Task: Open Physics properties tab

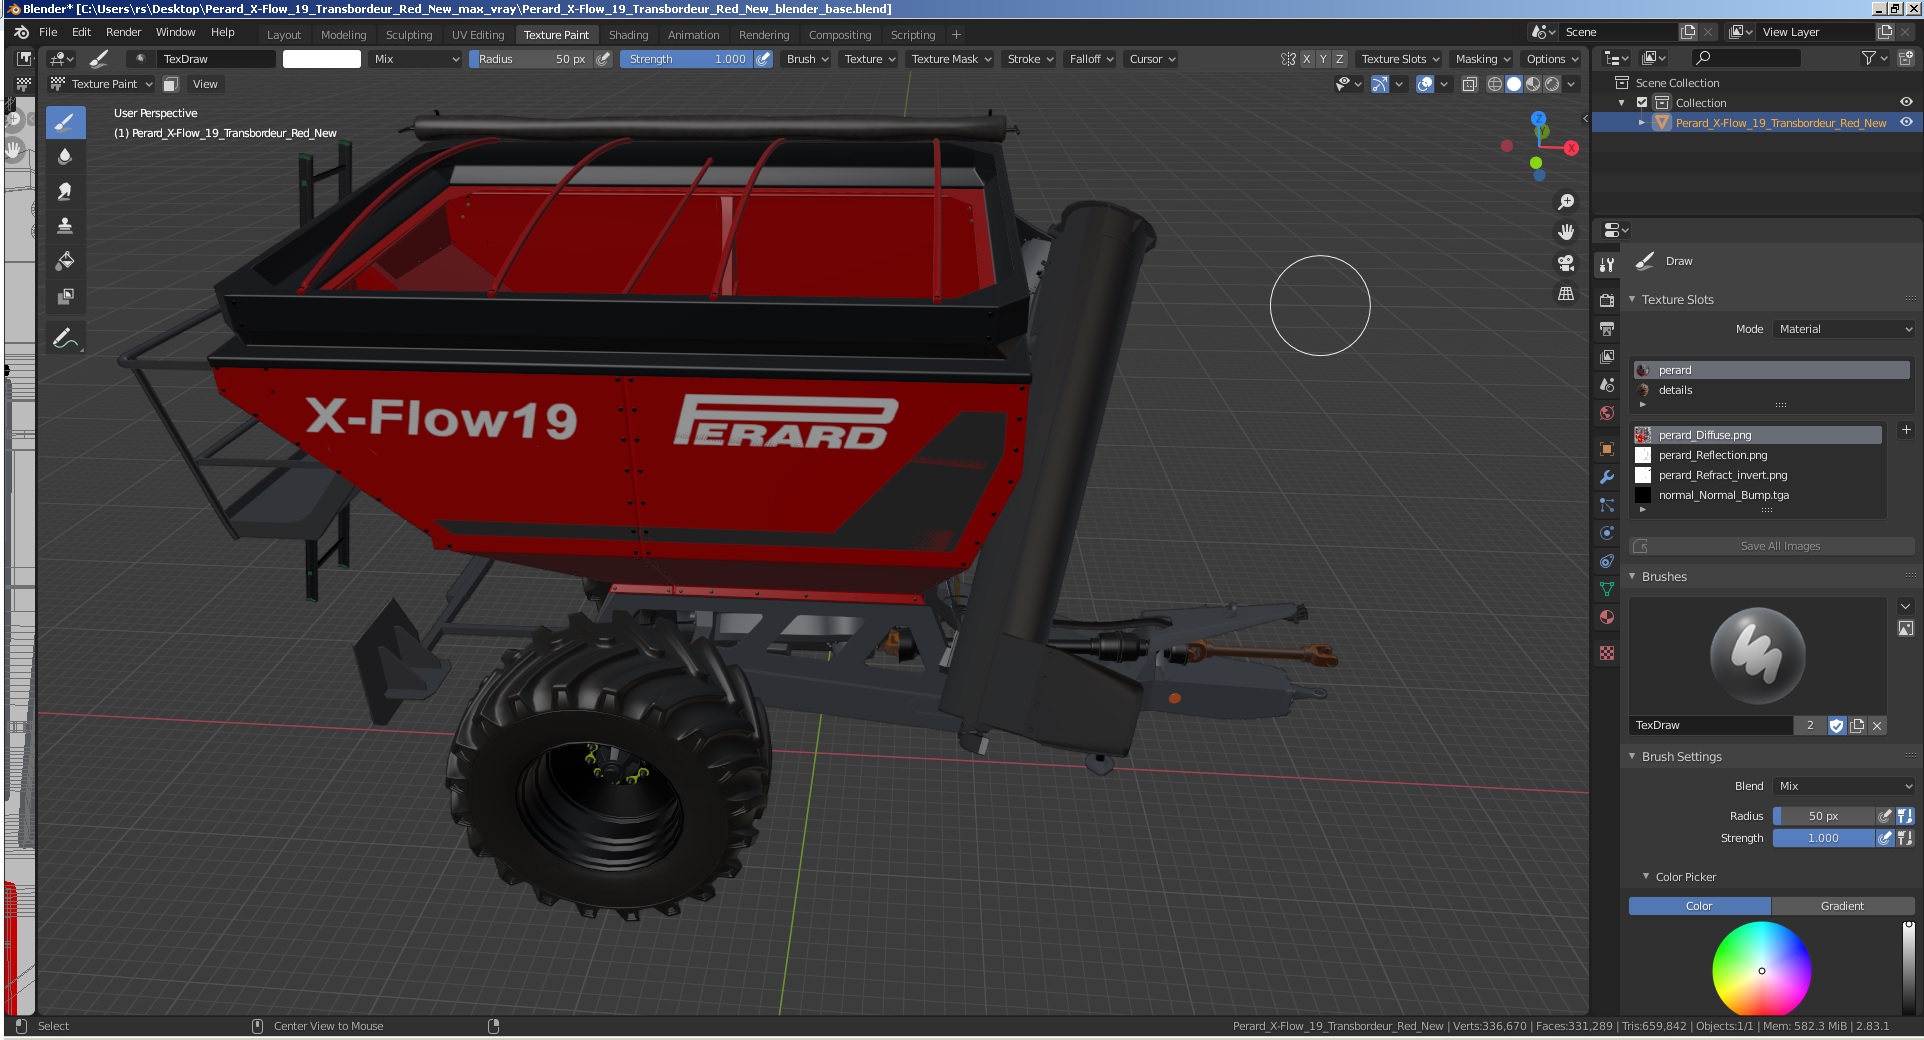Action: pyautogui.click(x=1607, y=533)
